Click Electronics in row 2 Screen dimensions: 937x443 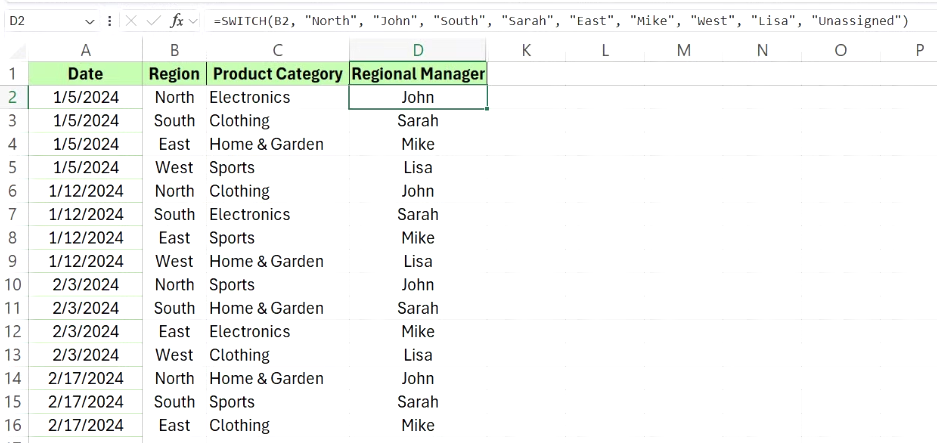[250, 97]
